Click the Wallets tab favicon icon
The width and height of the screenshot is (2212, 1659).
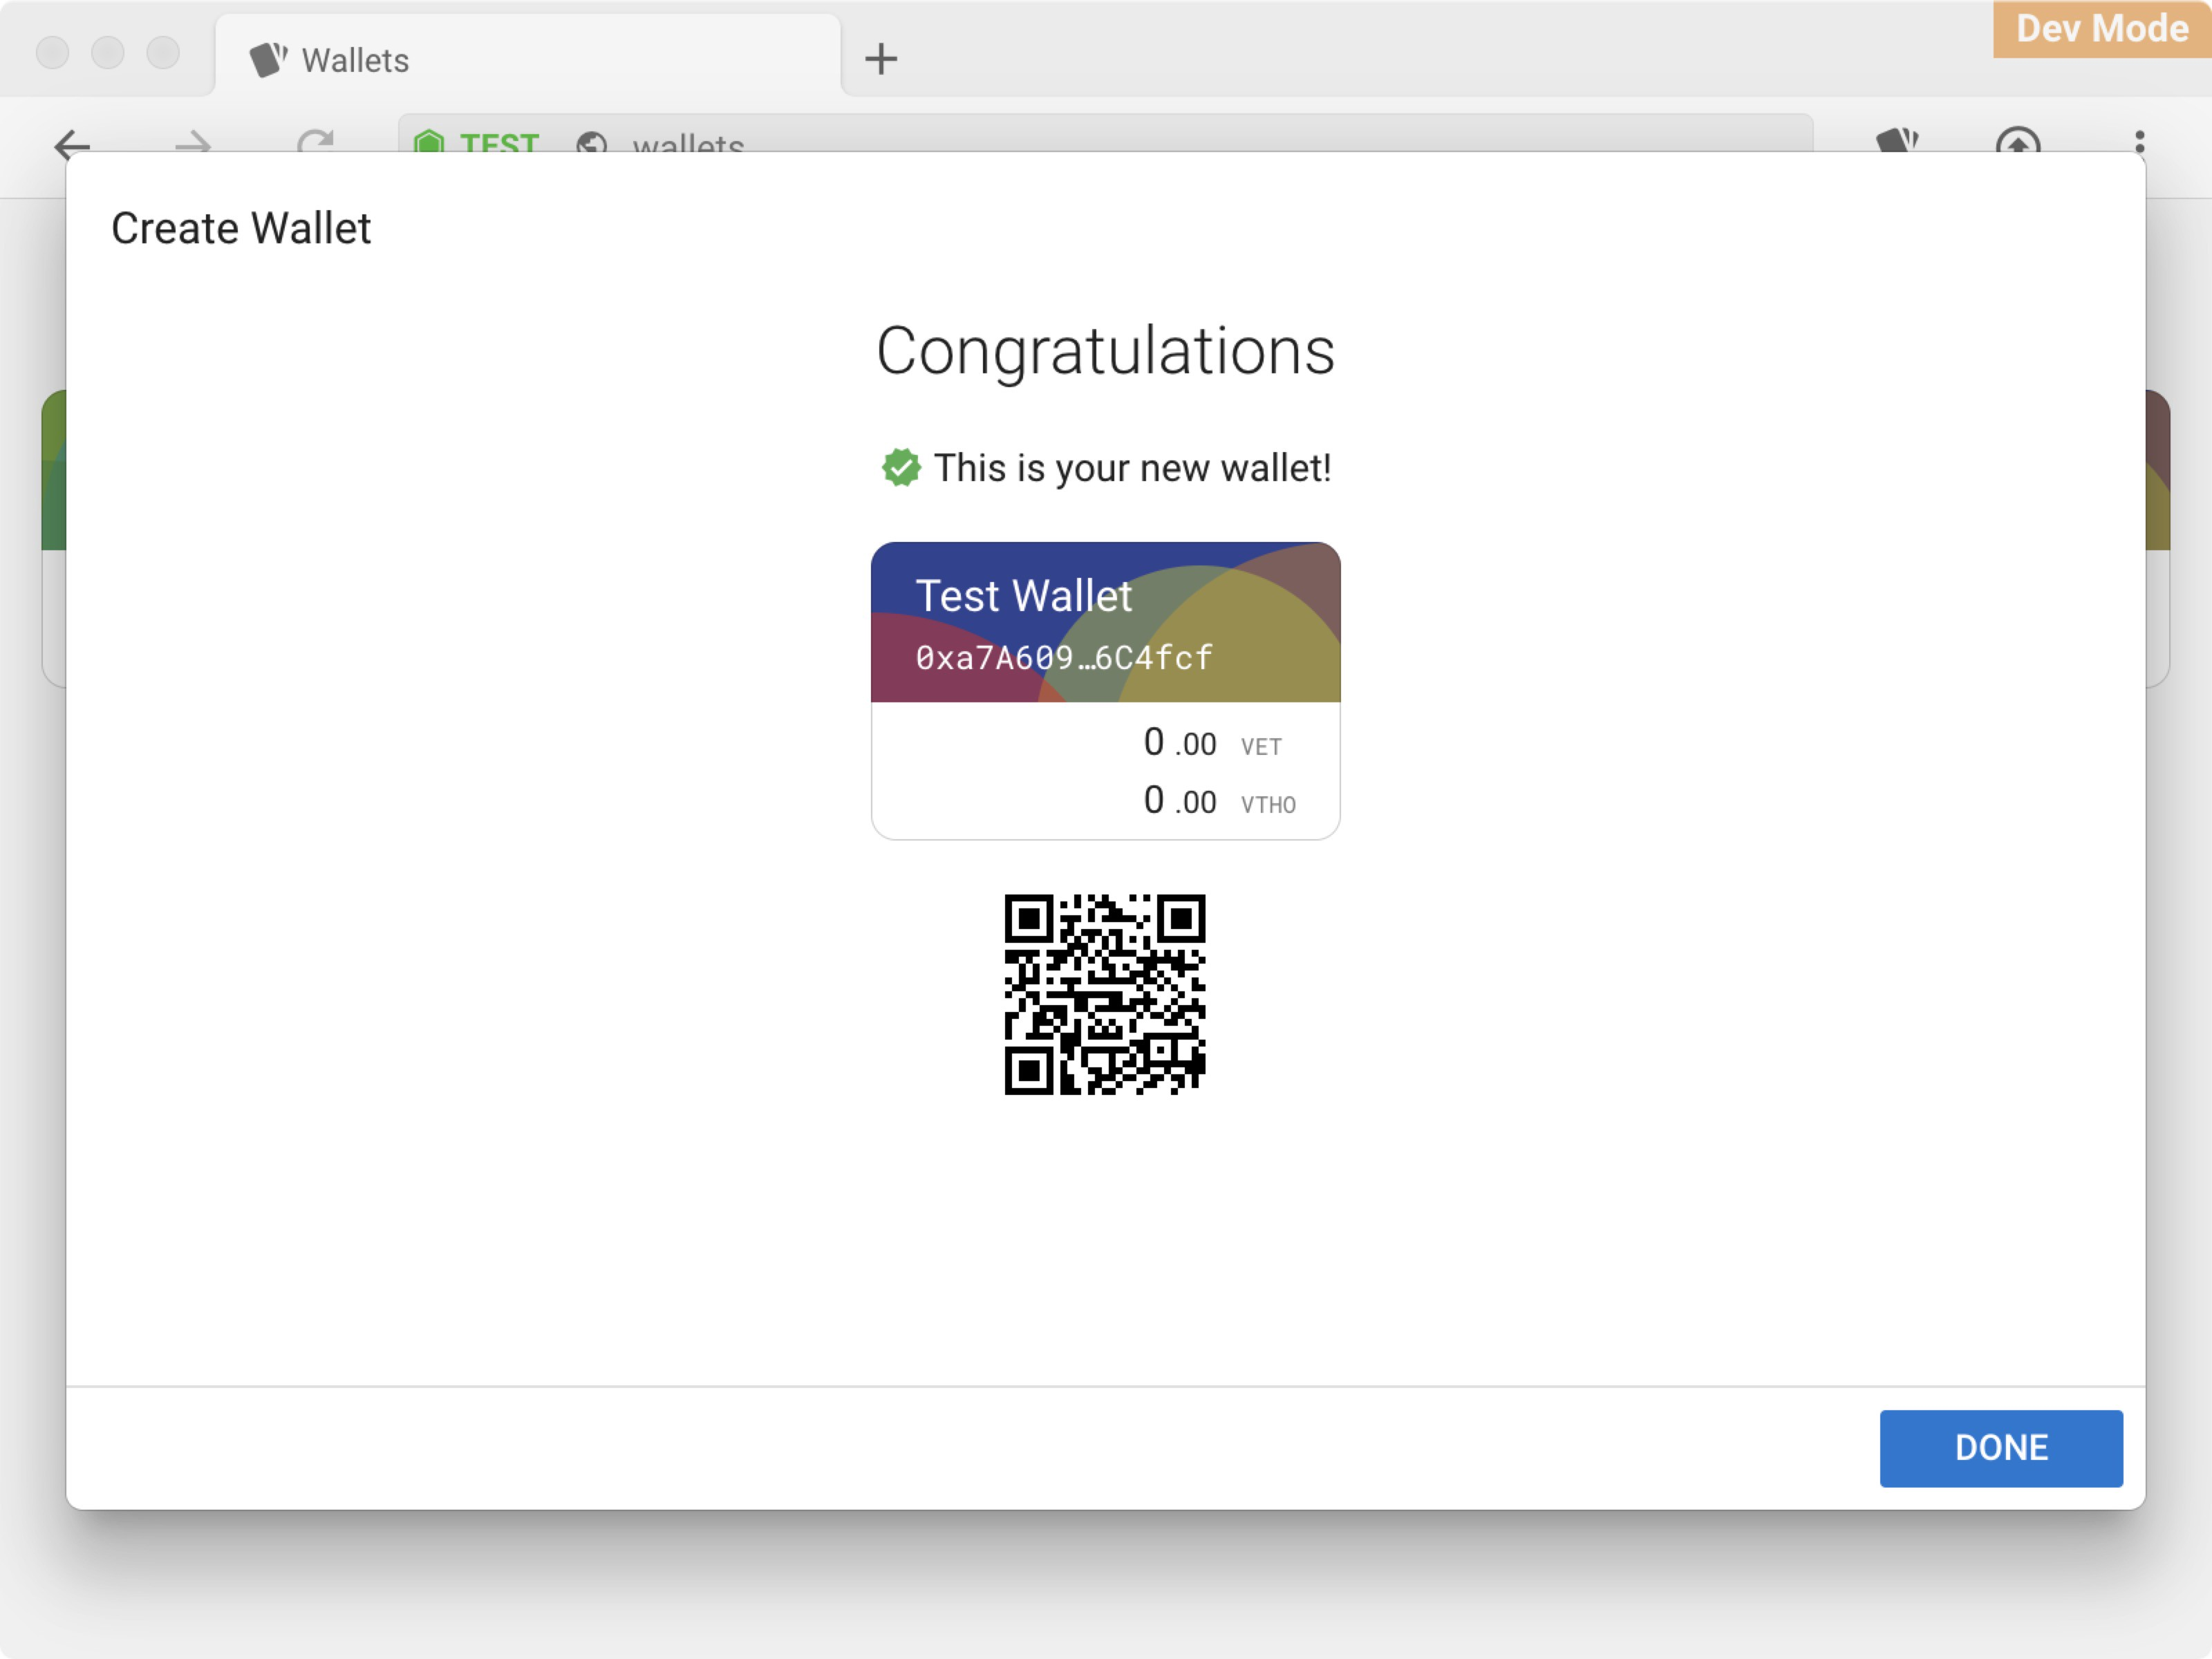tap(268, 60)
